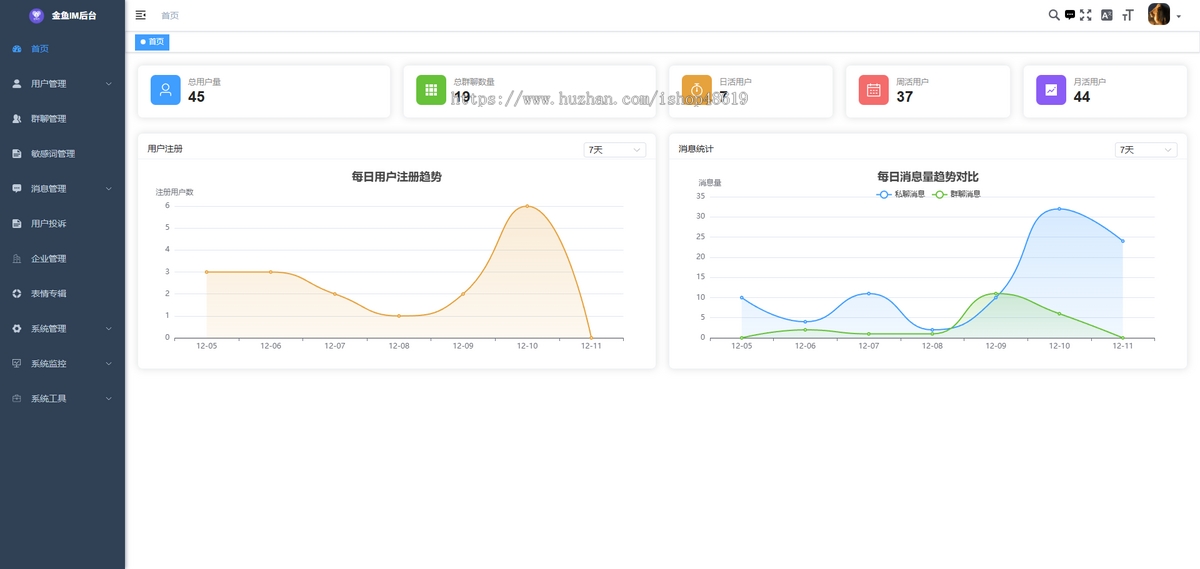Select the 首页 page tab
The height and width of the screenshot is (569, 1200).
(x=153, y=42)
